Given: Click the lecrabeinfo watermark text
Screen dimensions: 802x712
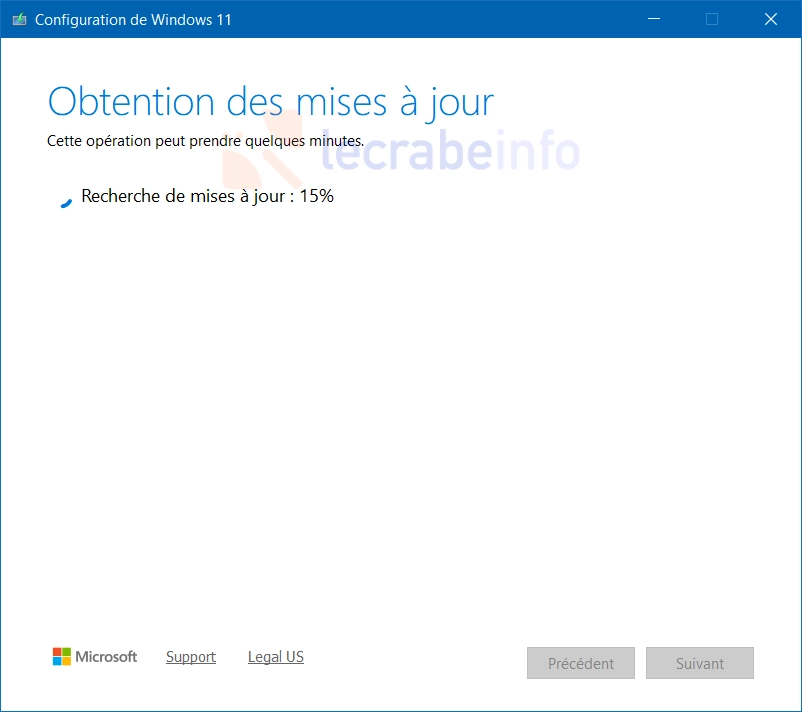Looking at the screenshot, I should click(450, 152).
